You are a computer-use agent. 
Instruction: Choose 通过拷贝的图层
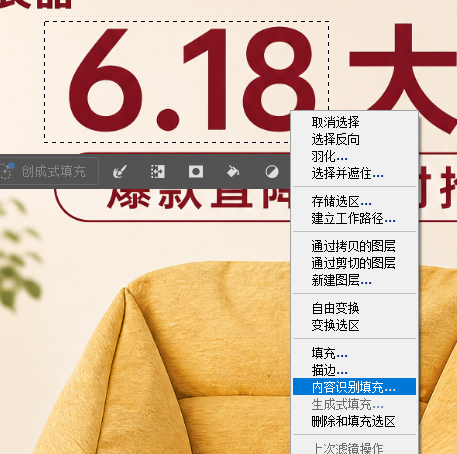tap(355, 246)
